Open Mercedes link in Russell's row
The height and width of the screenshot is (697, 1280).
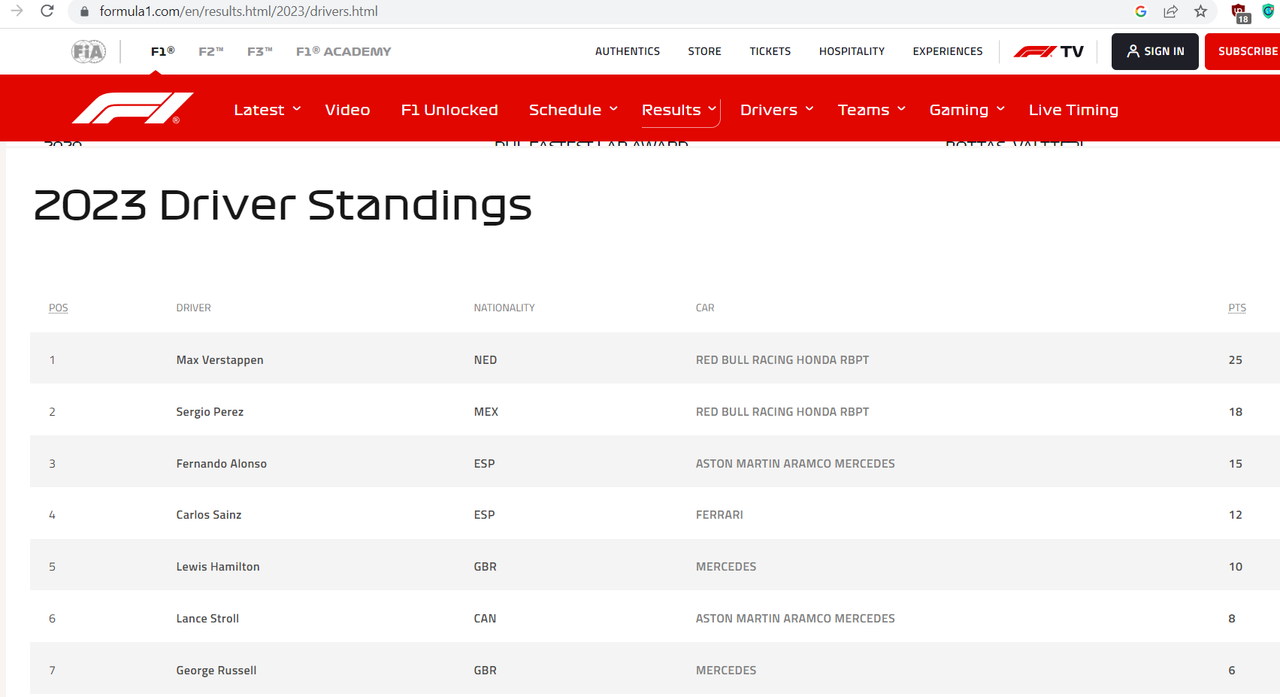click(726, 671)
